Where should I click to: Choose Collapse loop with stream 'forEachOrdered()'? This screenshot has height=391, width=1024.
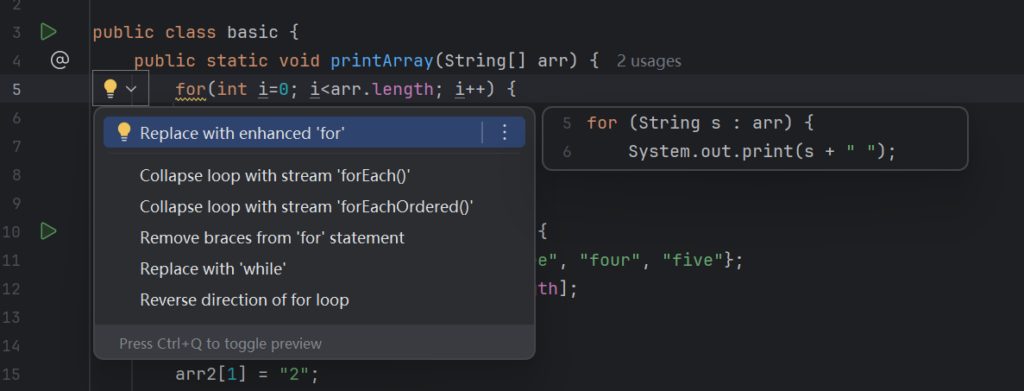click(306, 207)
